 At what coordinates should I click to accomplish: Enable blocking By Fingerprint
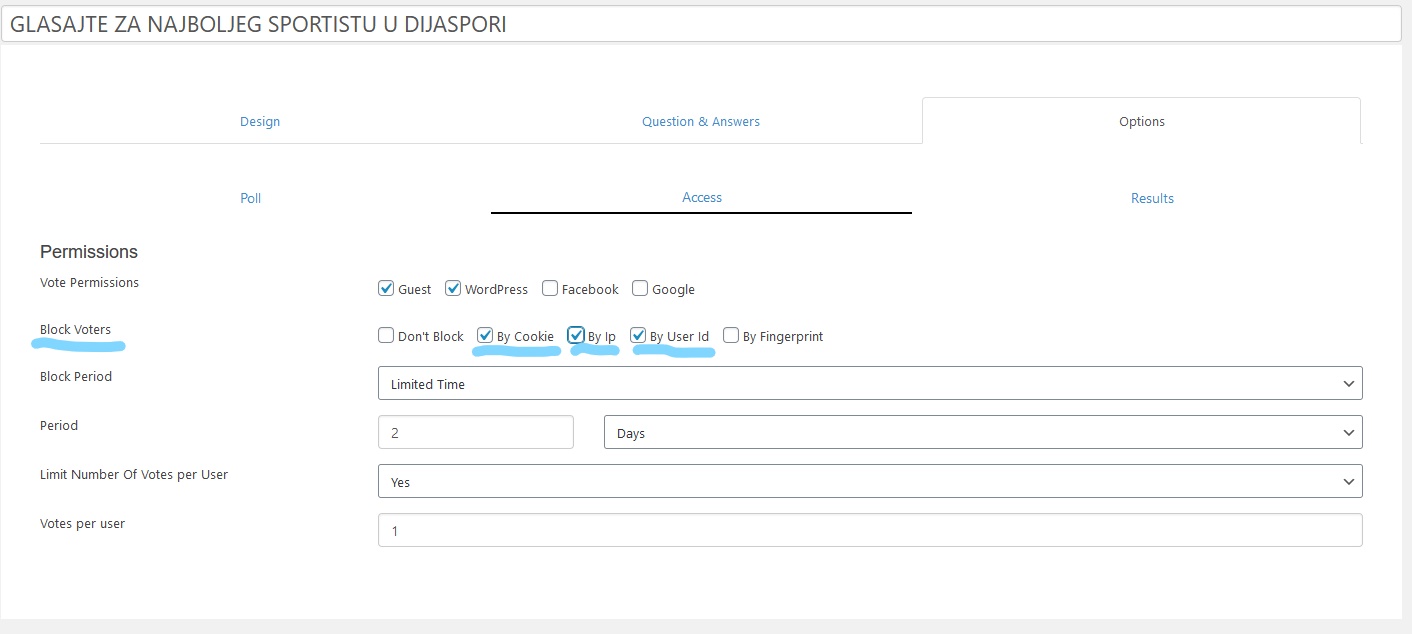click(x=731, y=335)
